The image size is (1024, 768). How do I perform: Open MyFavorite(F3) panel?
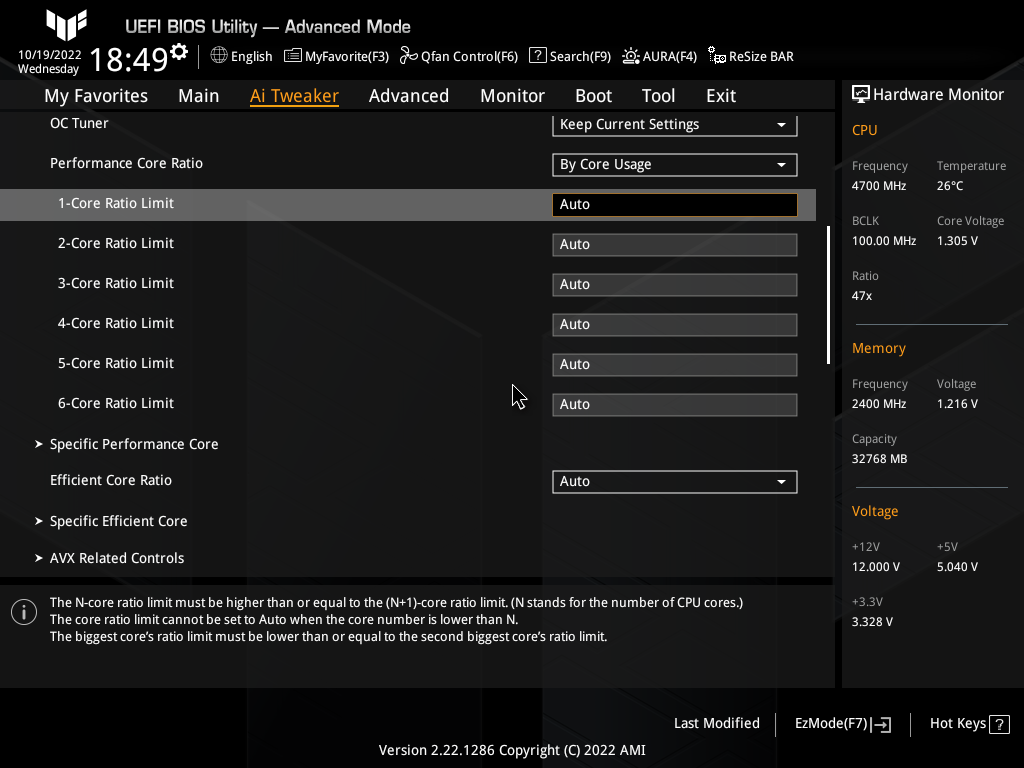coord(336,56)
